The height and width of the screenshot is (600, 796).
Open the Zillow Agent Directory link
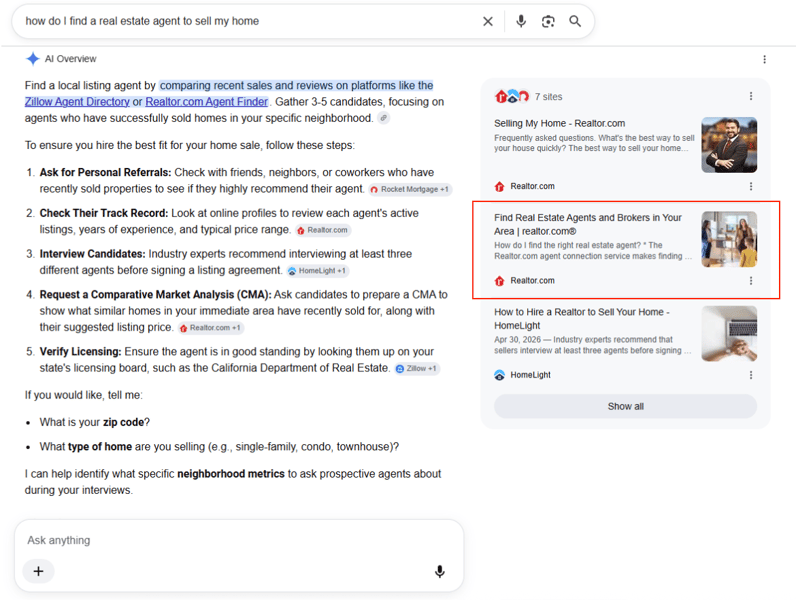(77, 102)
